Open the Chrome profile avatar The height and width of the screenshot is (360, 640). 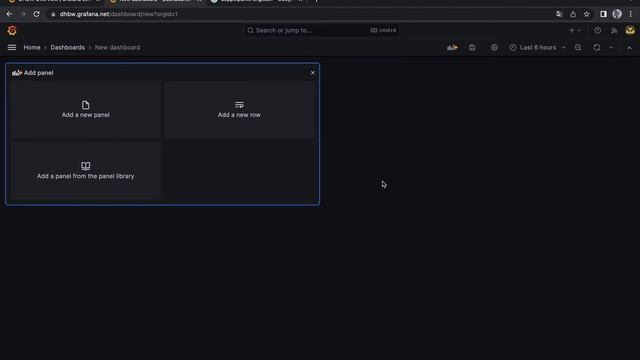[x=617, y=14]
